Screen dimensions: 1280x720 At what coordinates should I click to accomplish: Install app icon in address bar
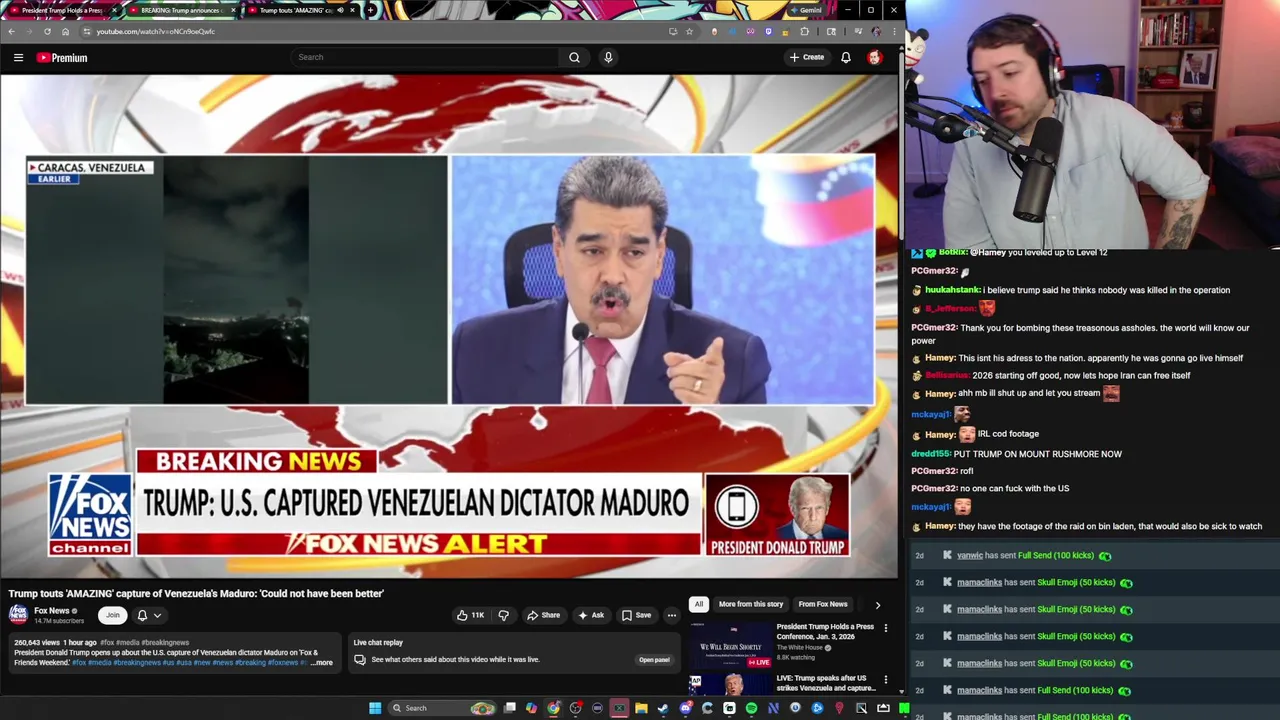(x=672, y=31)
